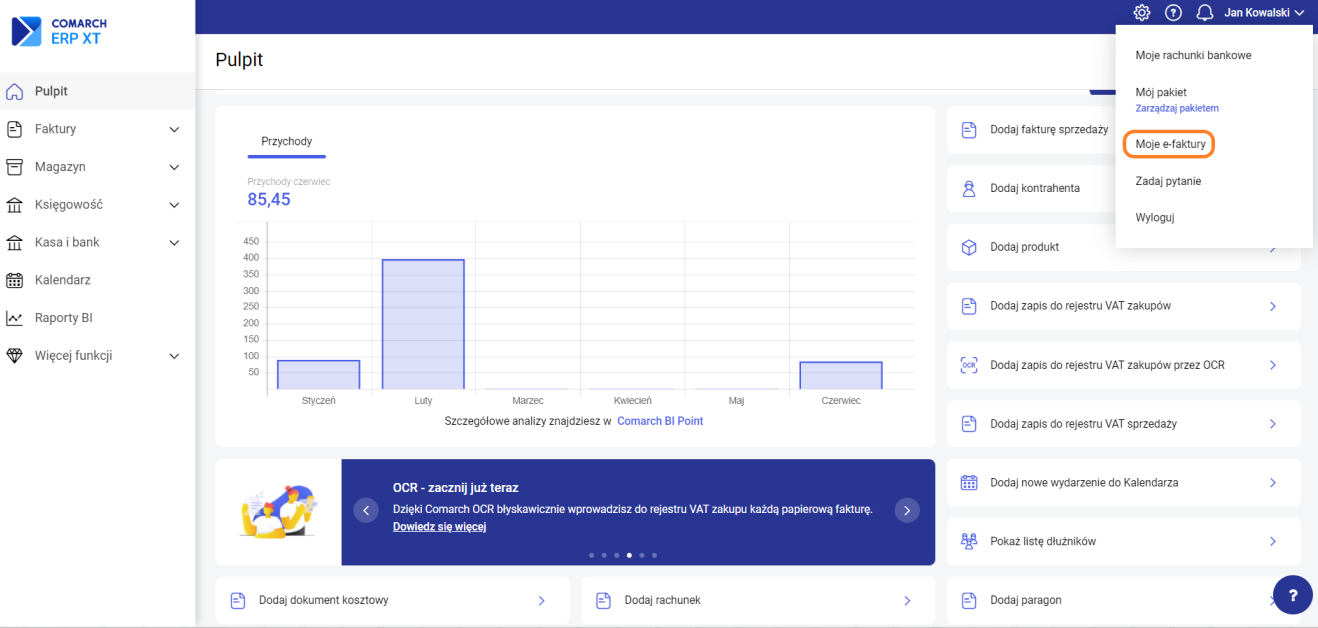The image size is (1318, 628).
Task: Click the floating help bubble icon
Action: 1292,594
